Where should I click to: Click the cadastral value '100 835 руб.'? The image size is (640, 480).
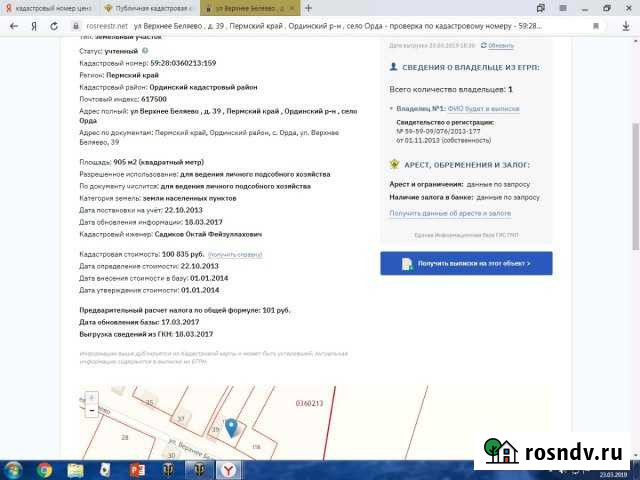[x=183, y=254]
